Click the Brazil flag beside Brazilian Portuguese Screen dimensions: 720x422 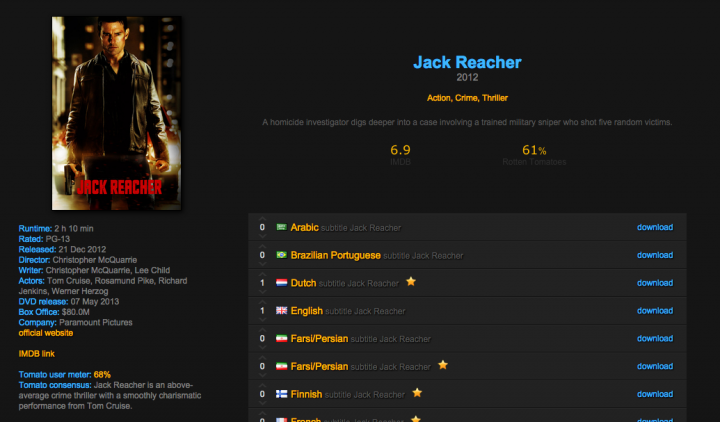(281, 255)
